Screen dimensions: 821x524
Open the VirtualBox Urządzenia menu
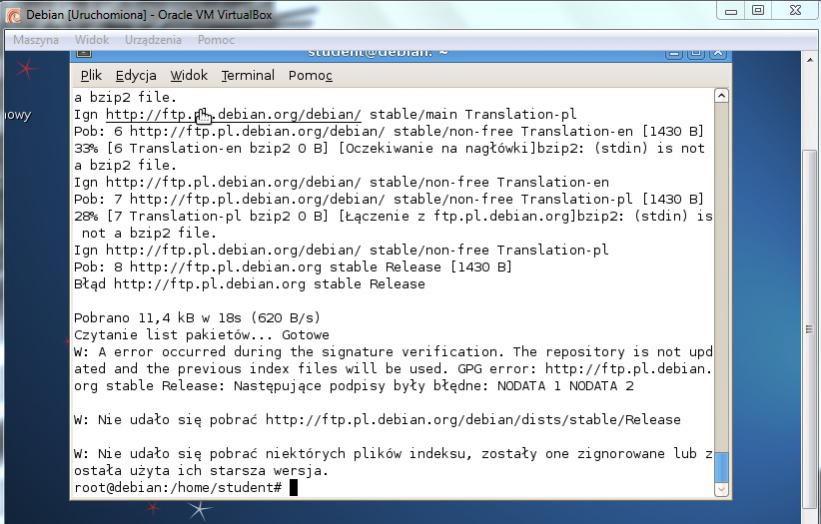[x=153, y=40]
